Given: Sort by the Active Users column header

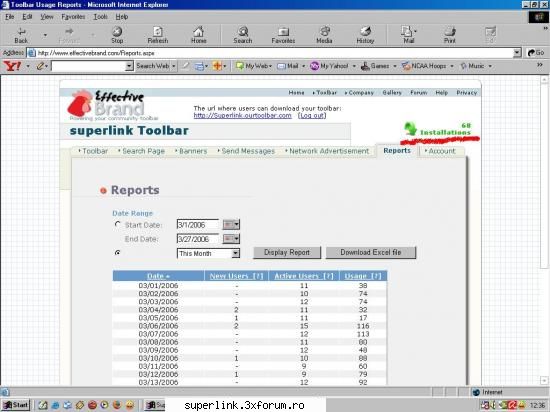Looking at the screenshot, I should coord(304,276).
